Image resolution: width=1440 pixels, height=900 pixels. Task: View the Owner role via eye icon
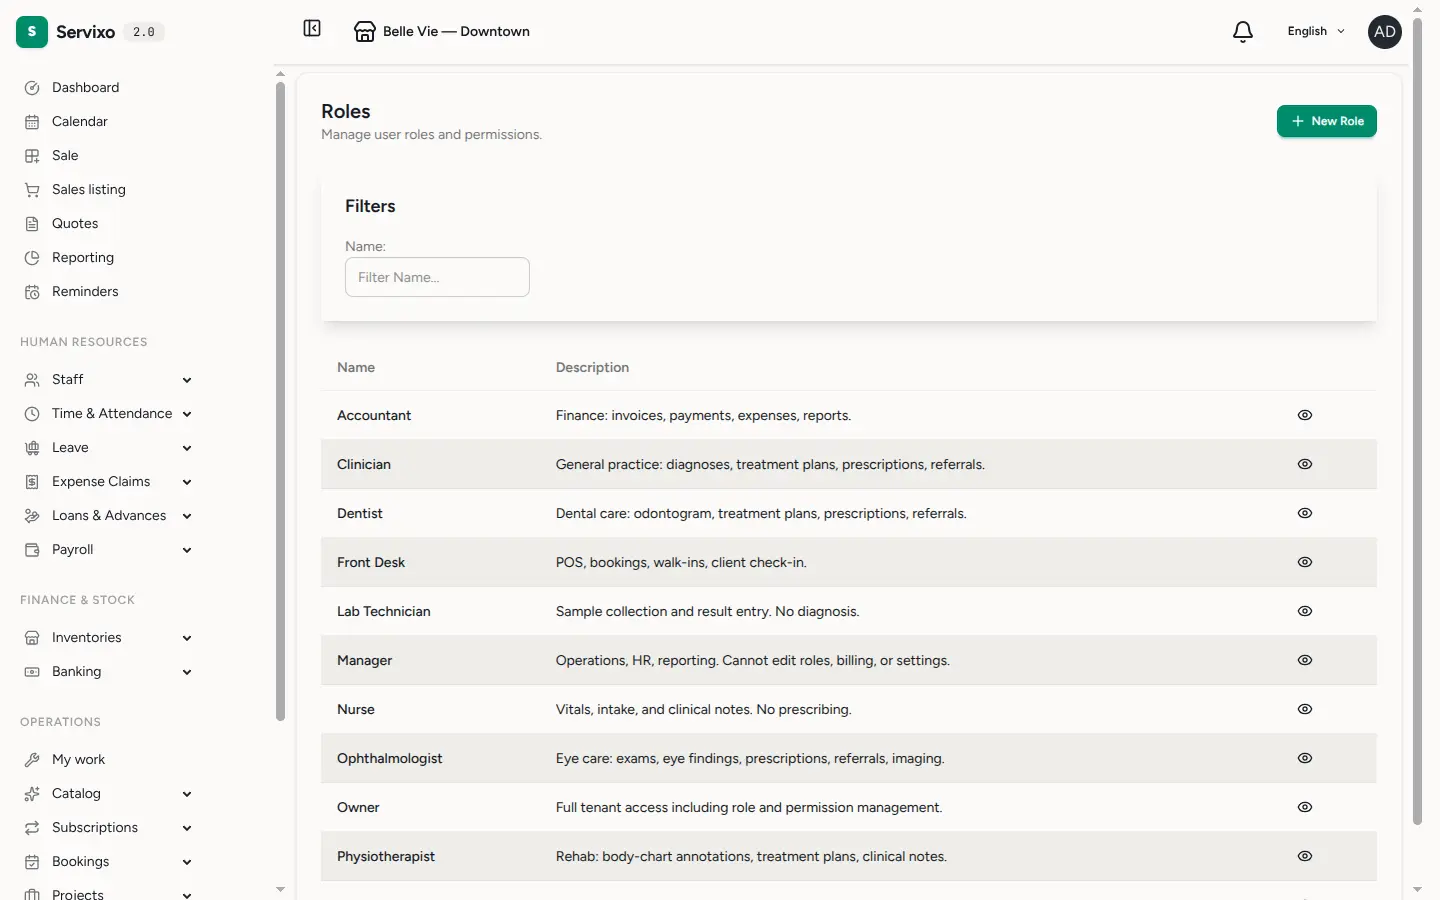[1305, 807]
